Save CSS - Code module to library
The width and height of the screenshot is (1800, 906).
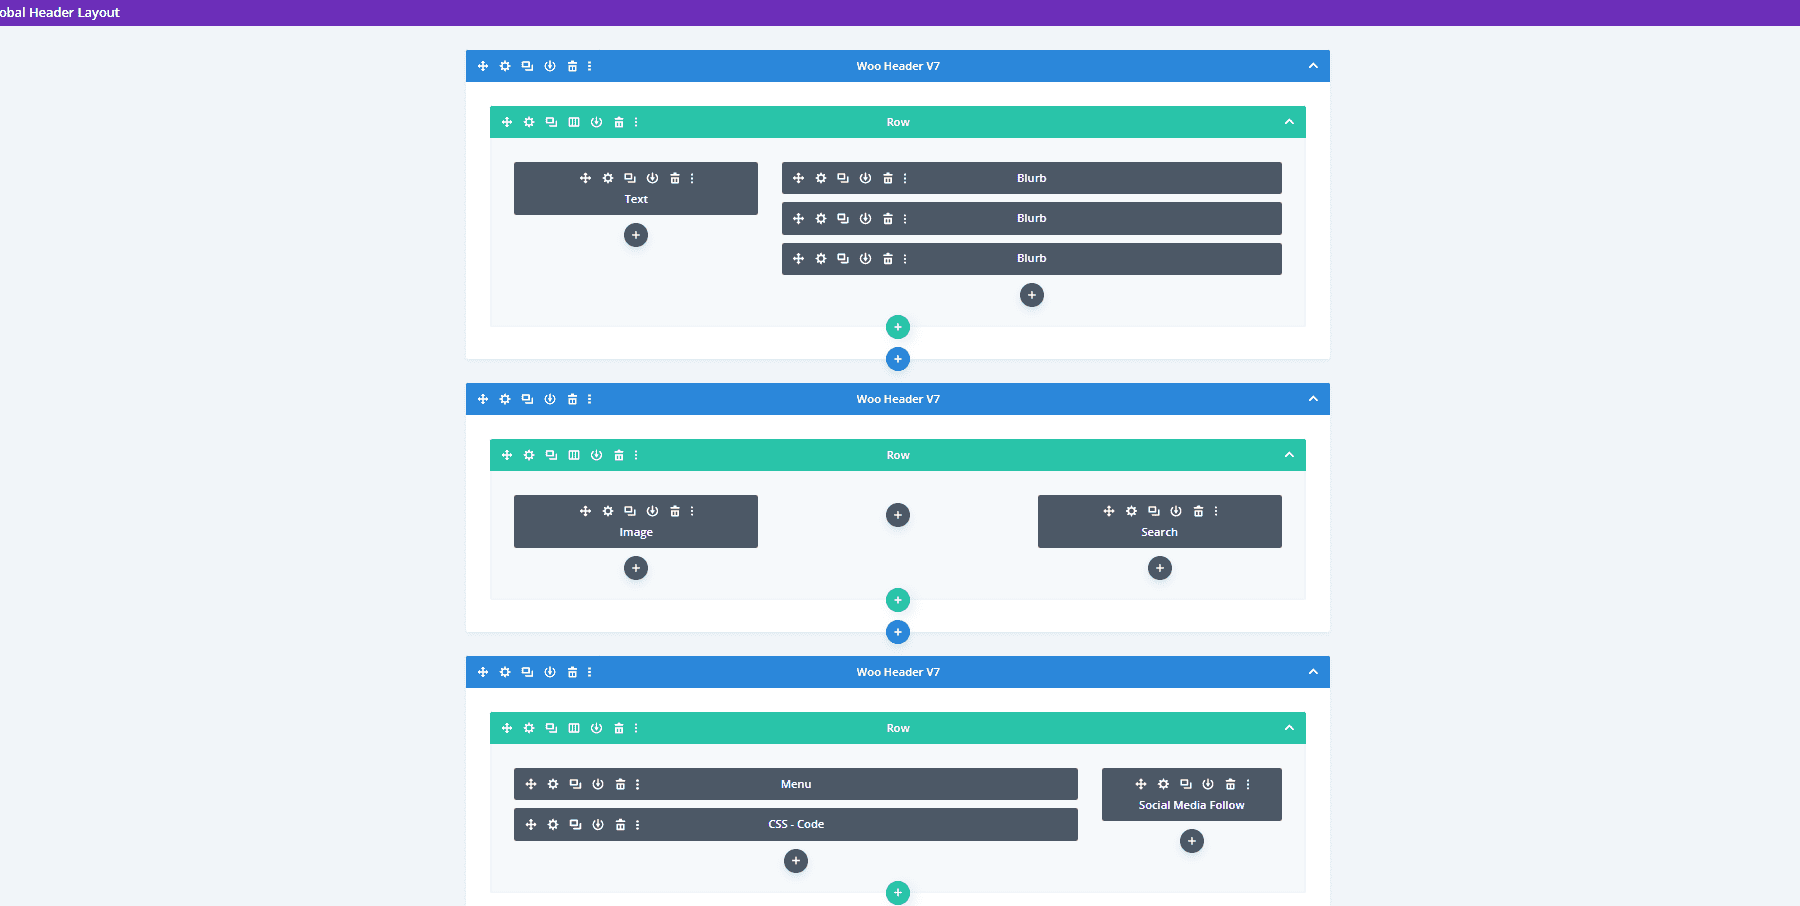click(598, 824)
